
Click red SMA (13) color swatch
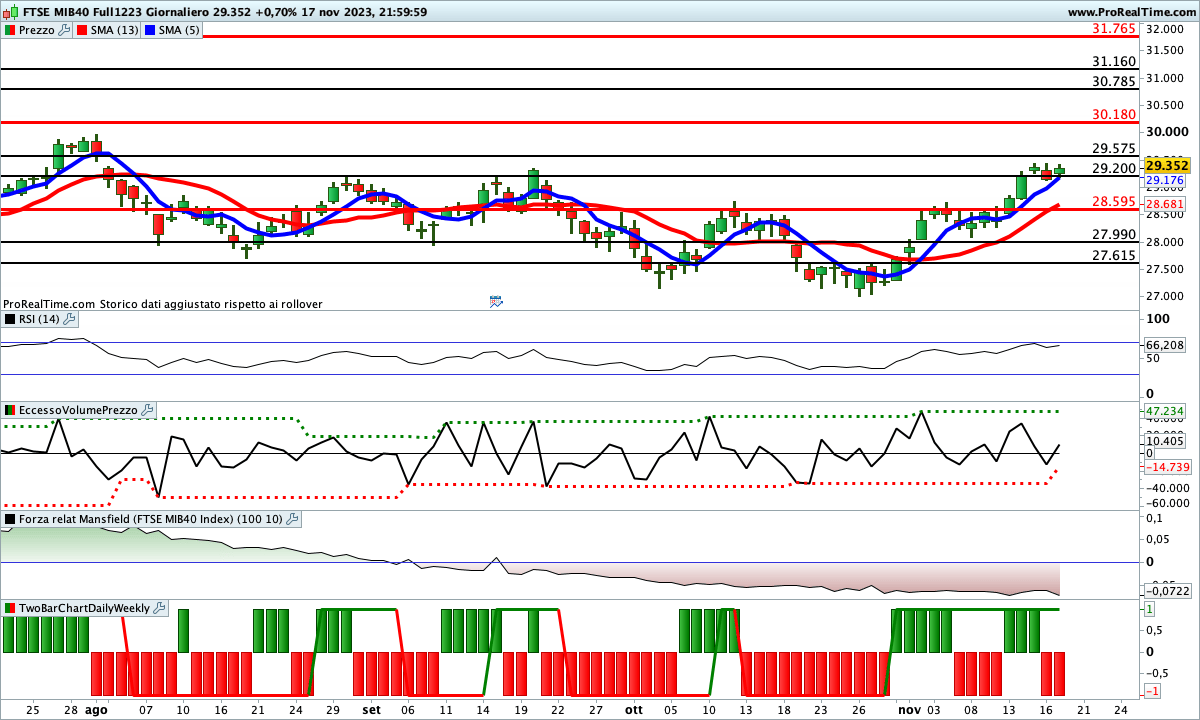pyautogui.click(x=82, y=30)
